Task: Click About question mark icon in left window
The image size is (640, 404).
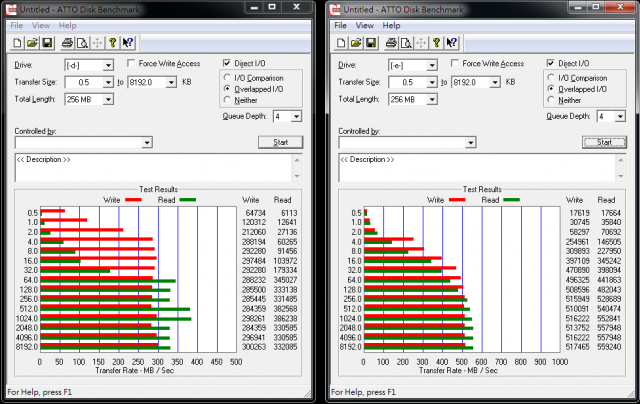Action: coord(113,43)
